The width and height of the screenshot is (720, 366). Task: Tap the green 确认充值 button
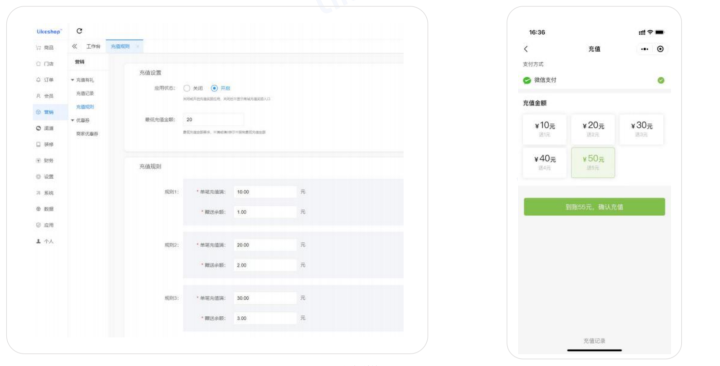594,207
